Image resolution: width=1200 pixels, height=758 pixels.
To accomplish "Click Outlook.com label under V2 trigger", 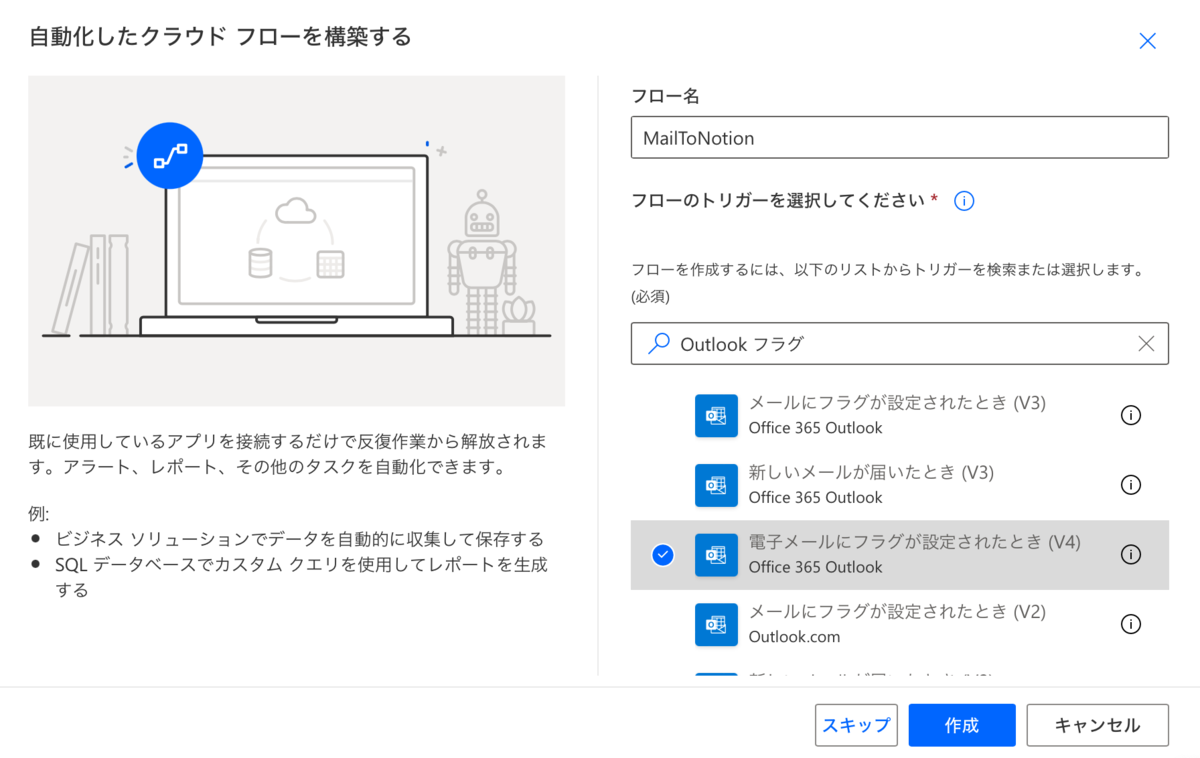I will coord(794,636).
